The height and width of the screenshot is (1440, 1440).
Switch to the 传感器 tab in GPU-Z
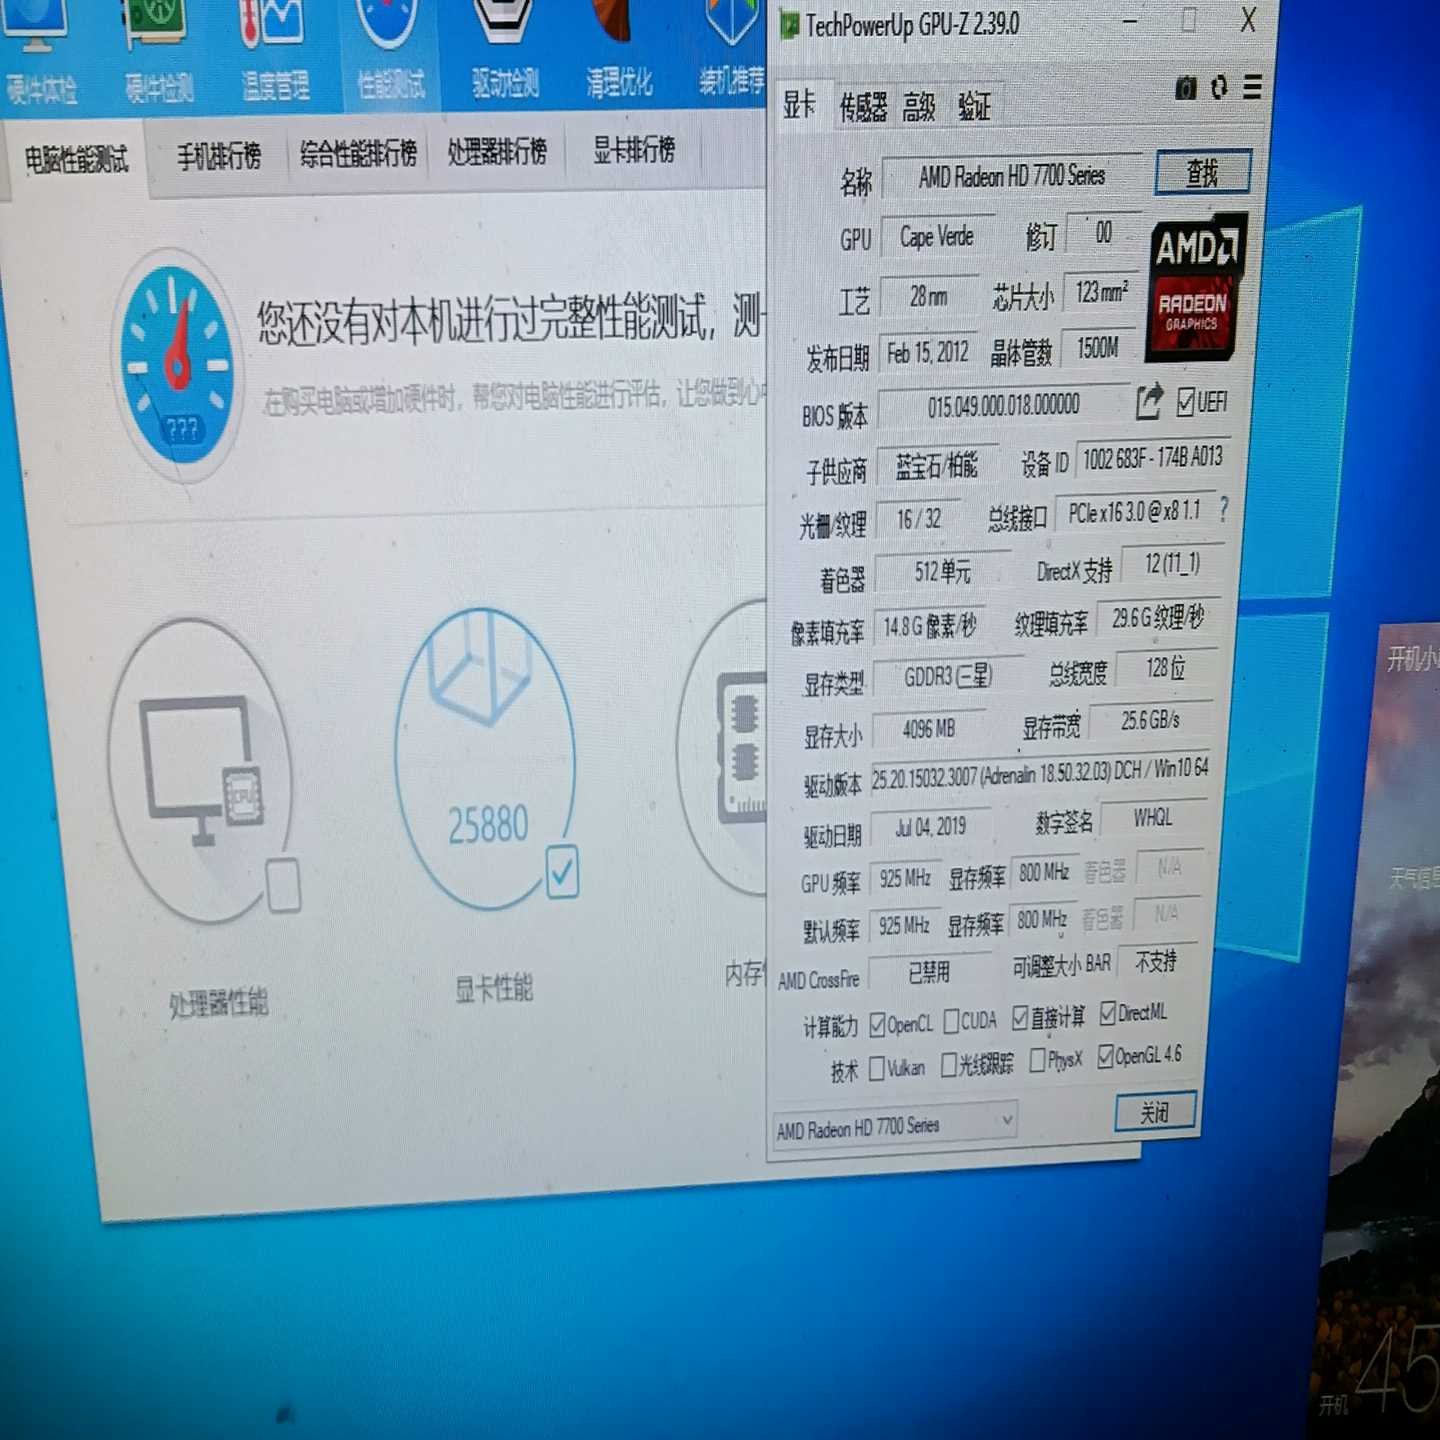pos(863,106)
